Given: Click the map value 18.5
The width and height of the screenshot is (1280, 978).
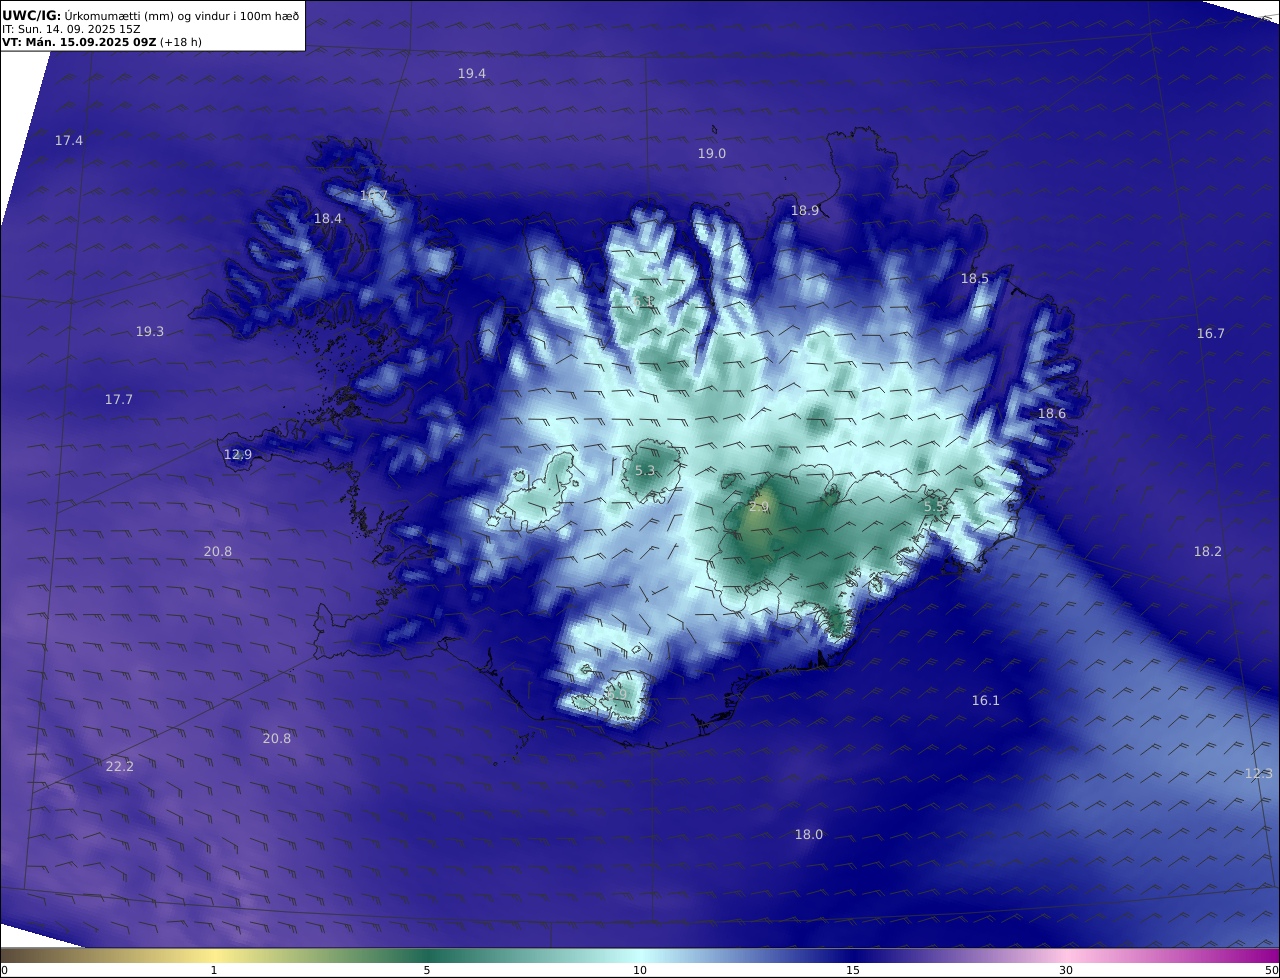Looking at the screenshot, I should click(x=975, y=278).
